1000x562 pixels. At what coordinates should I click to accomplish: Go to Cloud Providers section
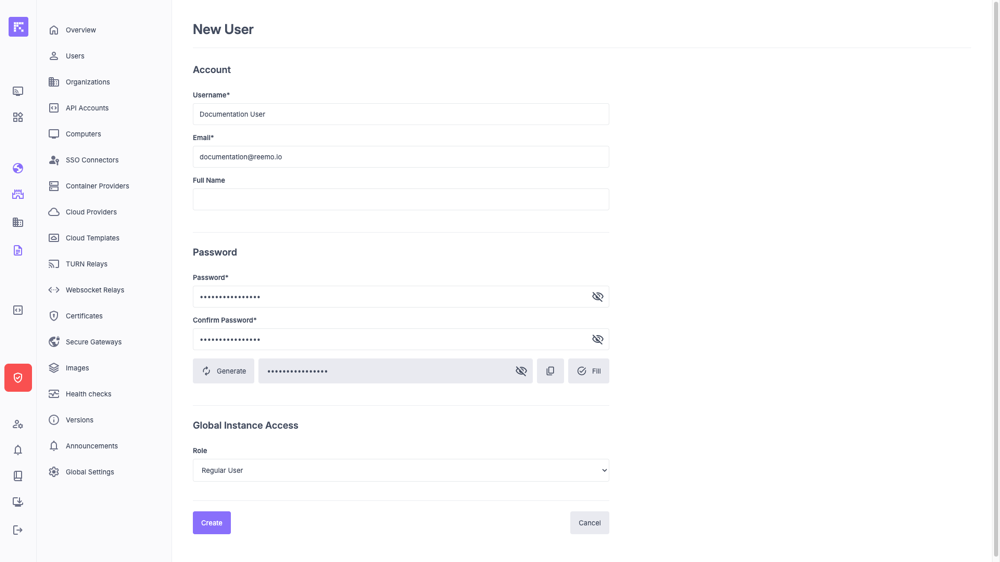(x=91, y=212)
